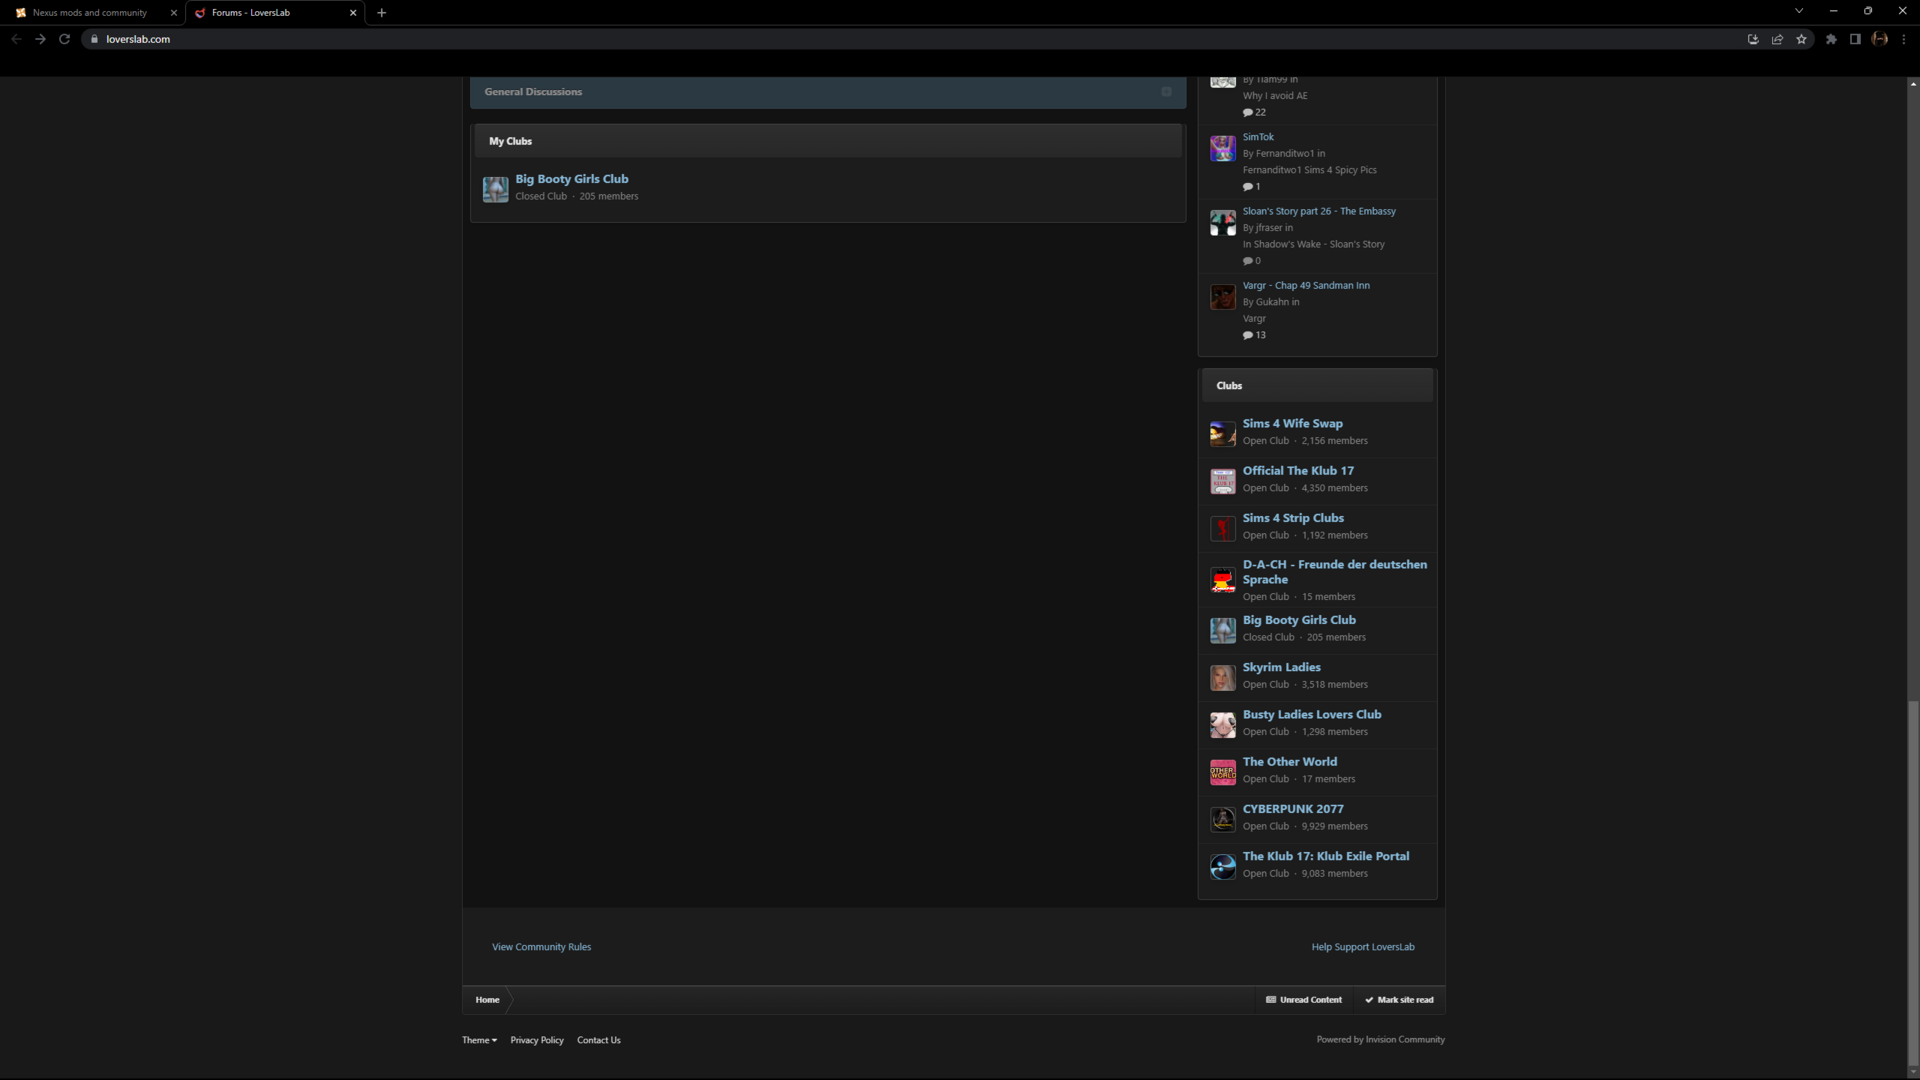
Task: View Community Rules link in footer
Action: [541, 947]
